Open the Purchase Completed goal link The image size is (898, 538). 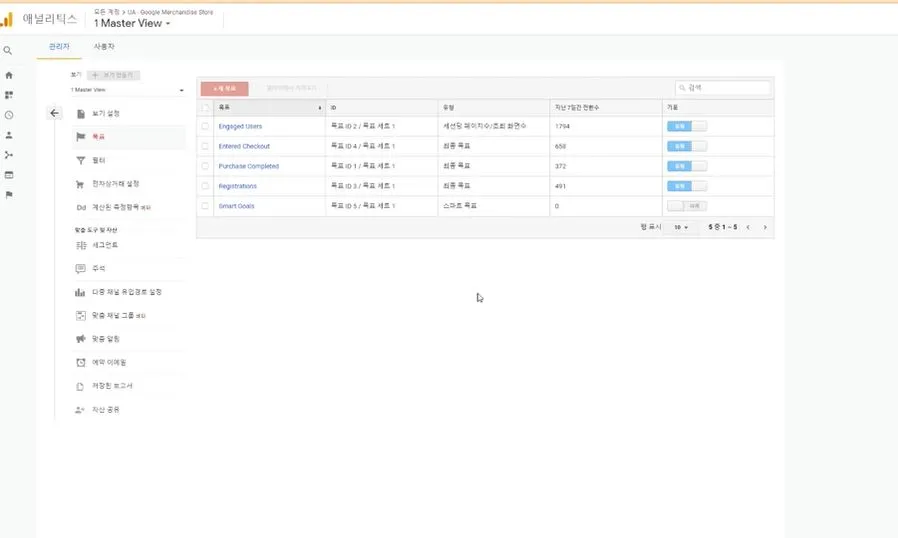click(x=249, y=166)
